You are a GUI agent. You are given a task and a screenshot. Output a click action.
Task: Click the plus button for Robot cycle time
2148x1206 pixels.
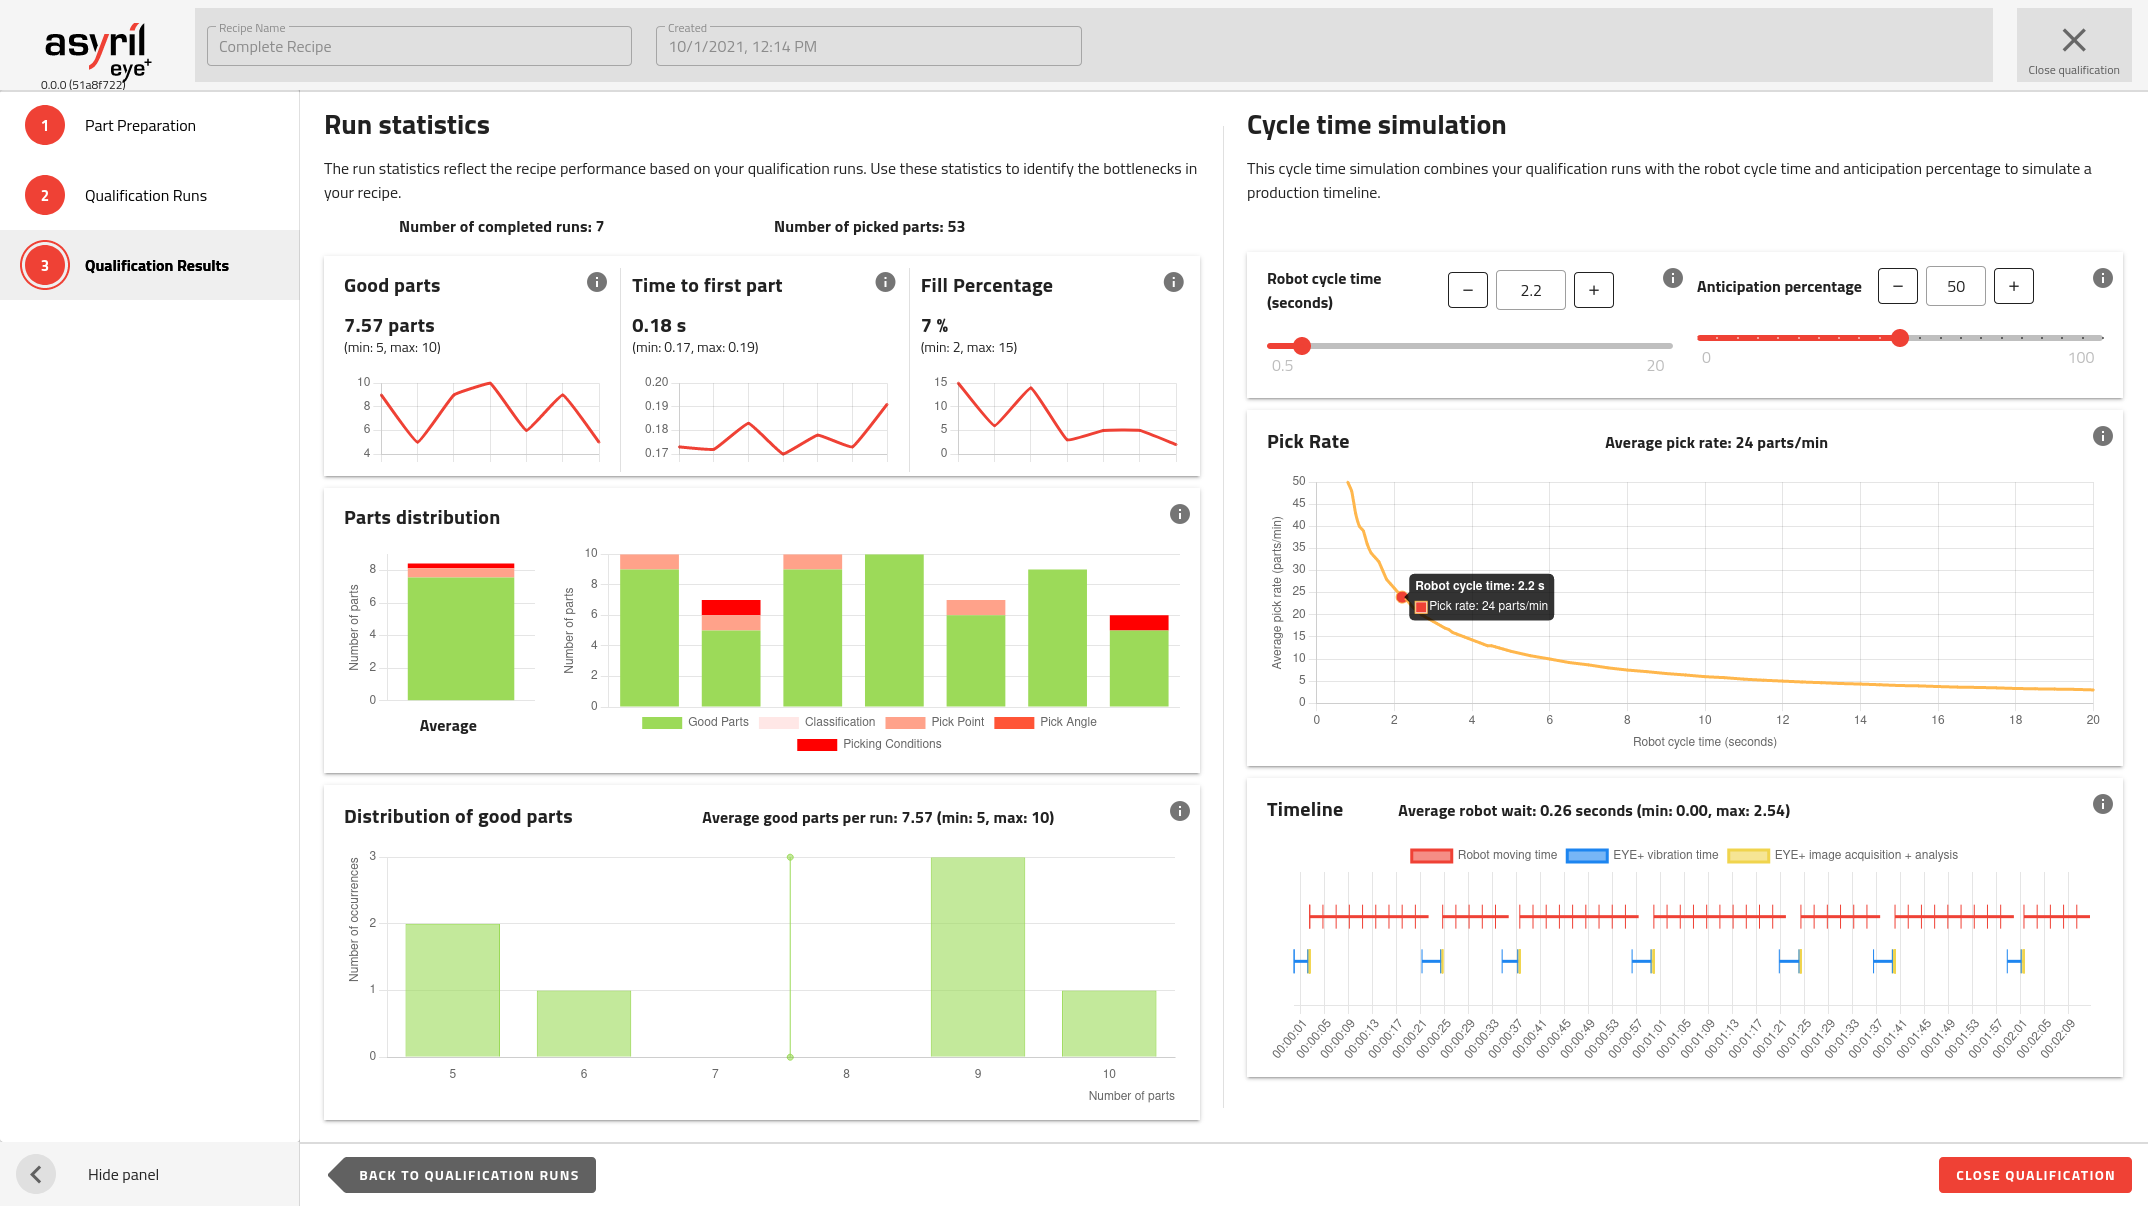click(1592, 289)
